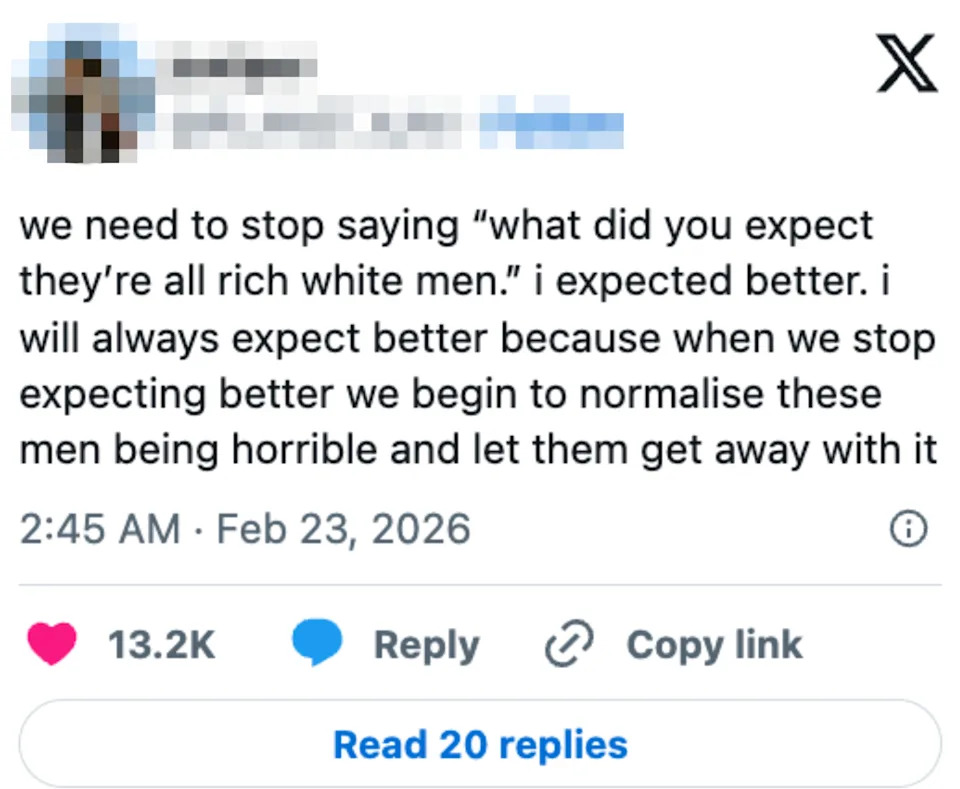Click the 13.2K like count
Image resolution: width=960 pixels, height=789 pixels.
click(163, 644)
